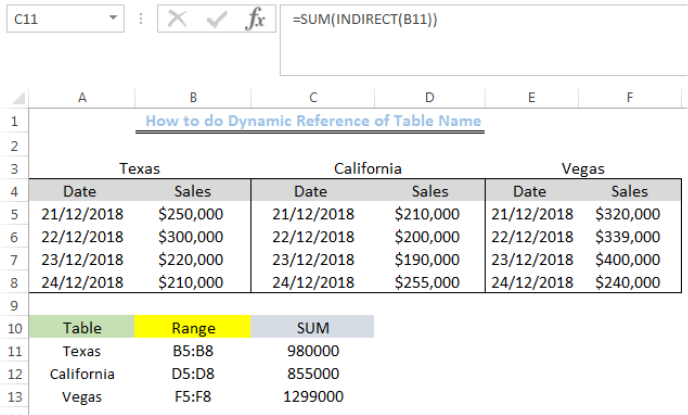
Task: Select row 13 header
Action: click(14, 397)
